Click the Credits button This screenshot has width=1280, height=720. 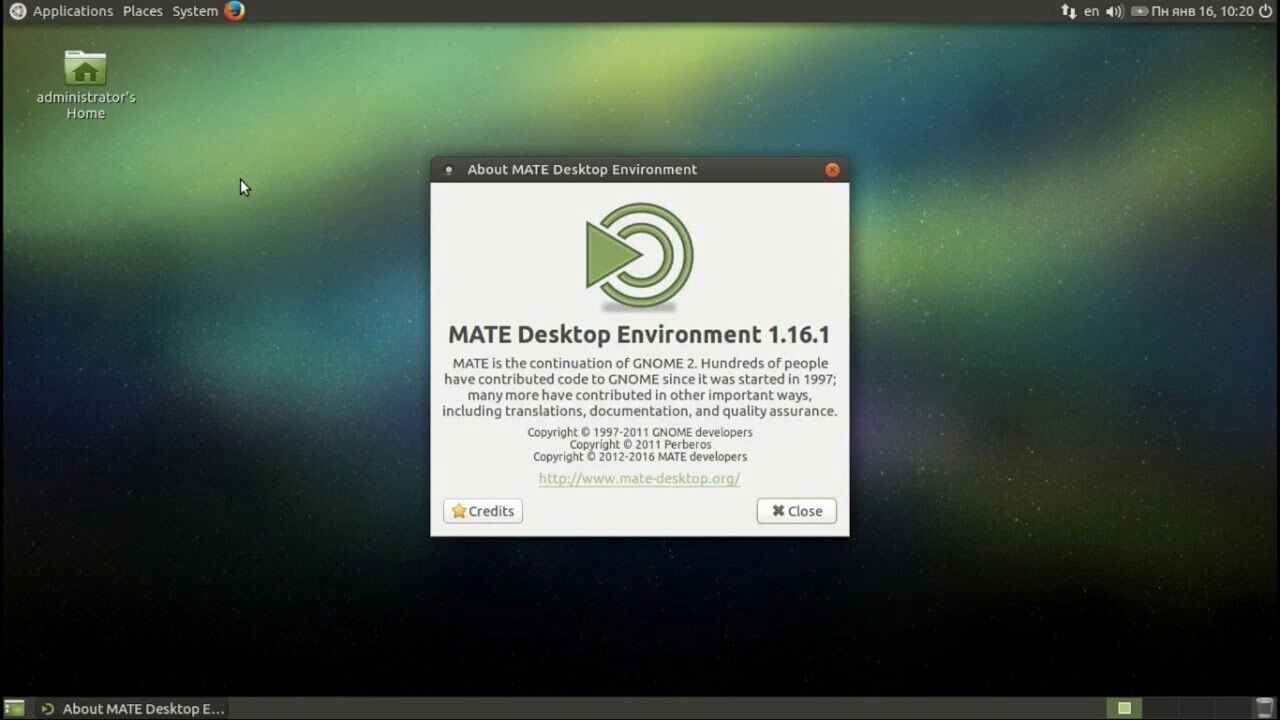483,511
